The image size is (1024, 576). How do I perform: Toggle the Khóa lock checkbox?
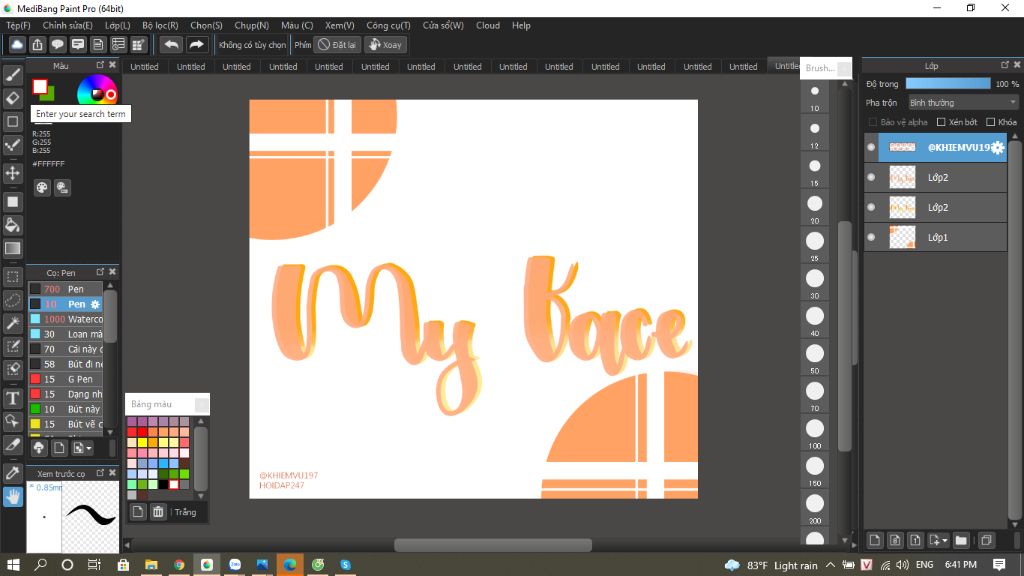(991, 122)
